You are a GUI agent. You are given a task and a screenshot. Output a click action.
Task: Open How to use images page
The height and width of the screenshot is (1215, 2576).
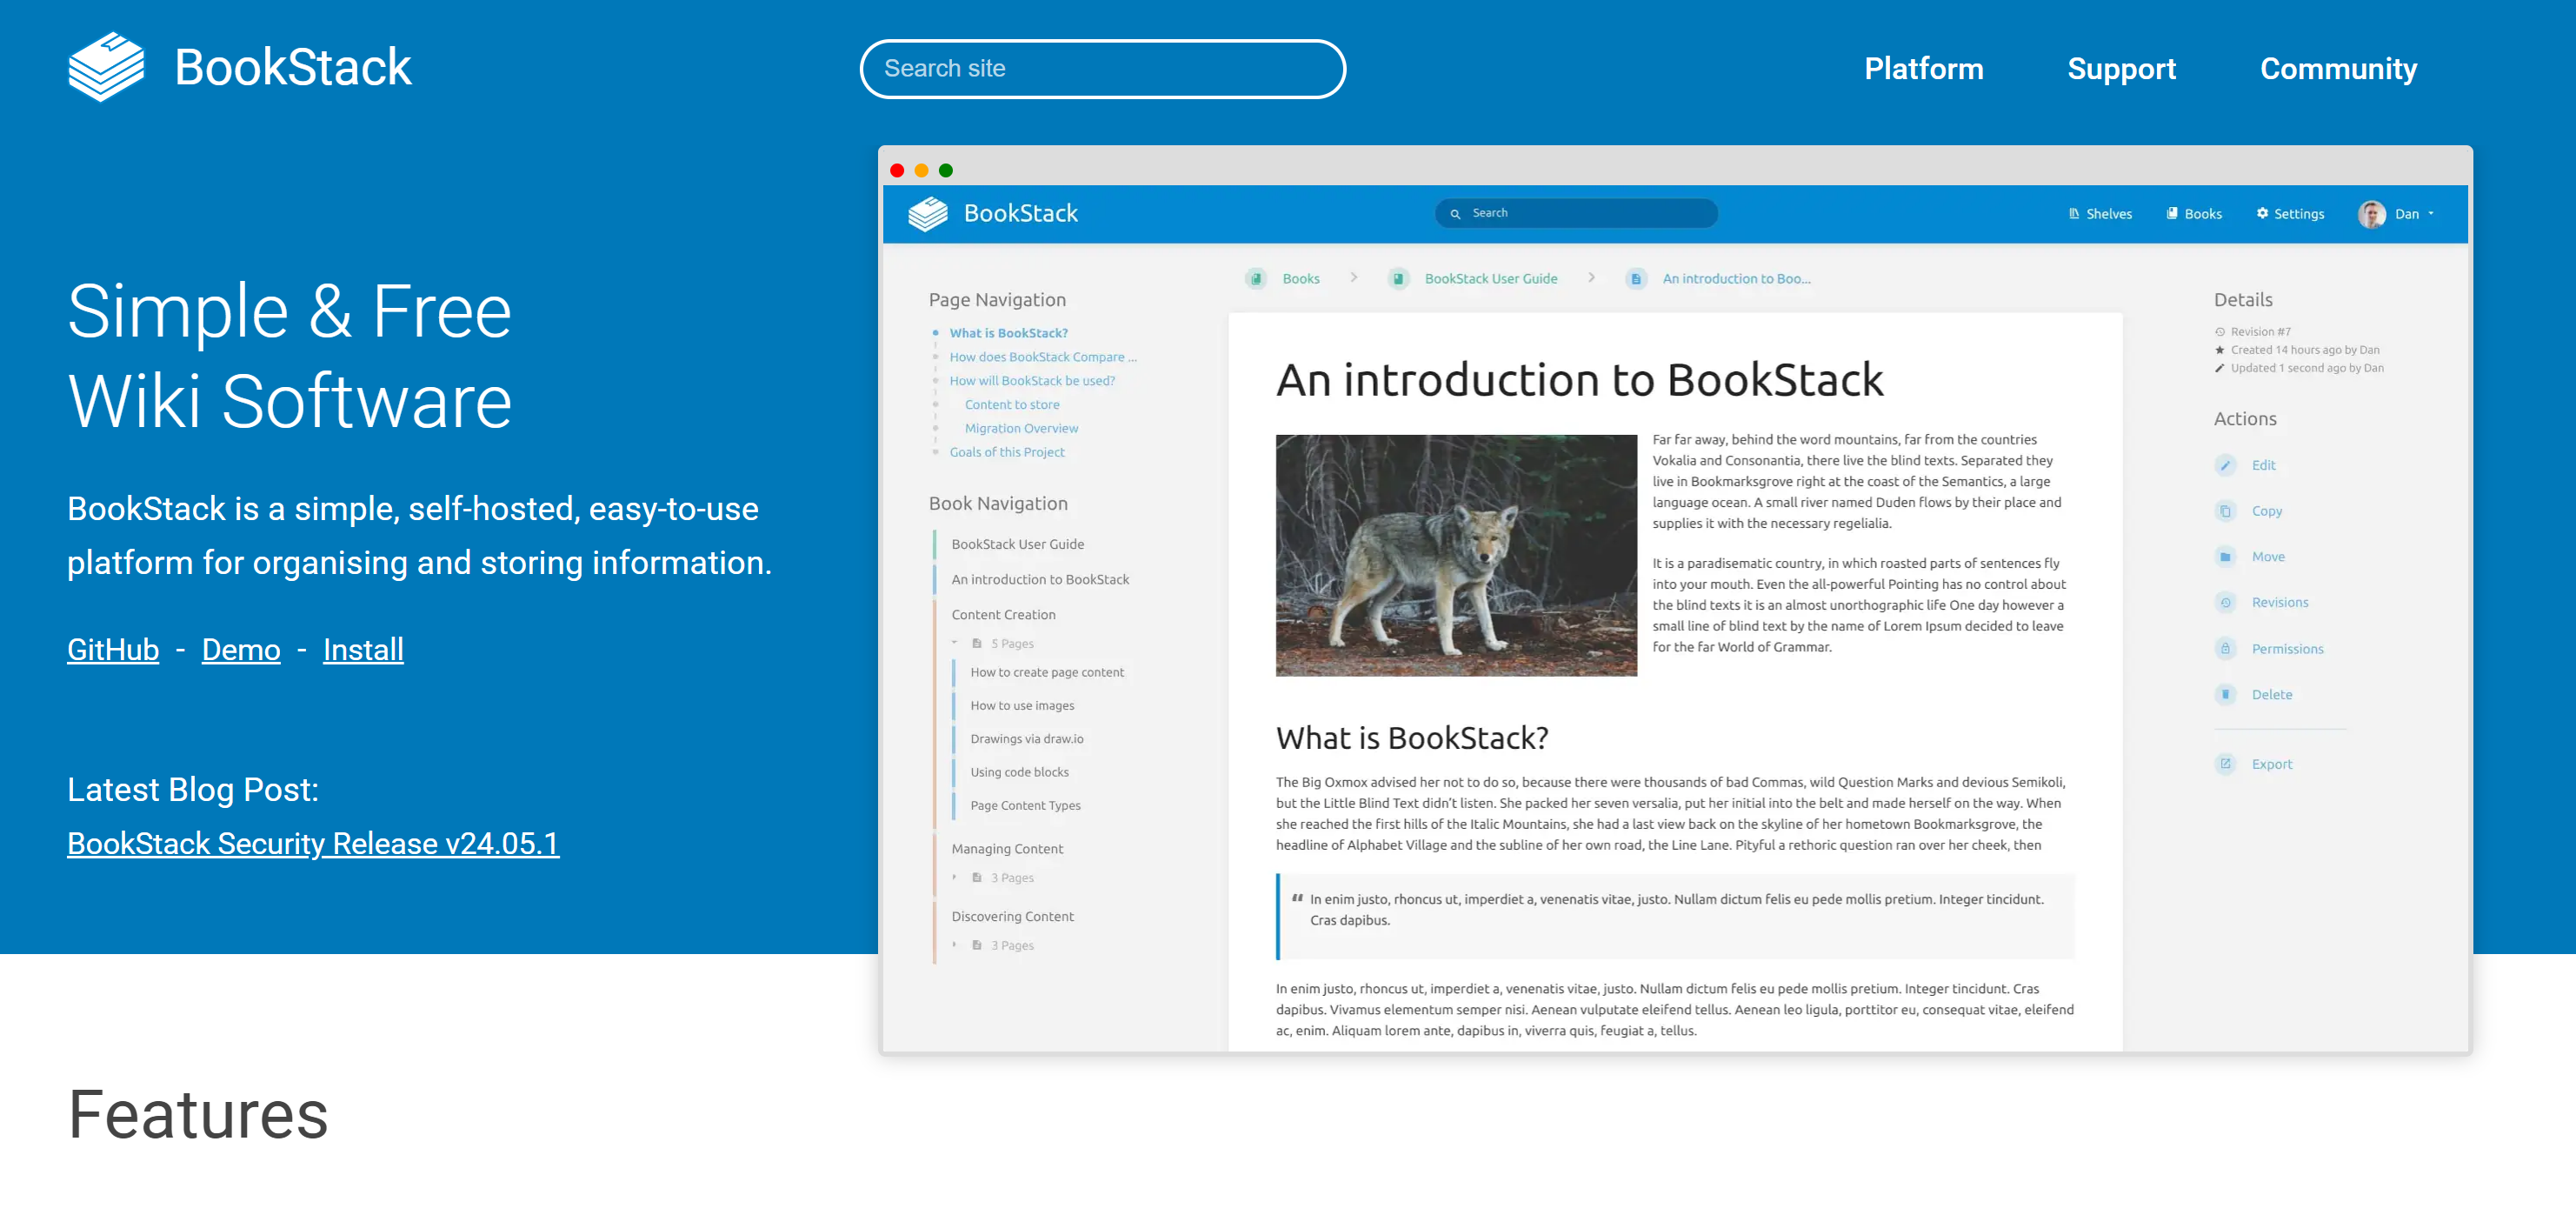click(1022, 705)
